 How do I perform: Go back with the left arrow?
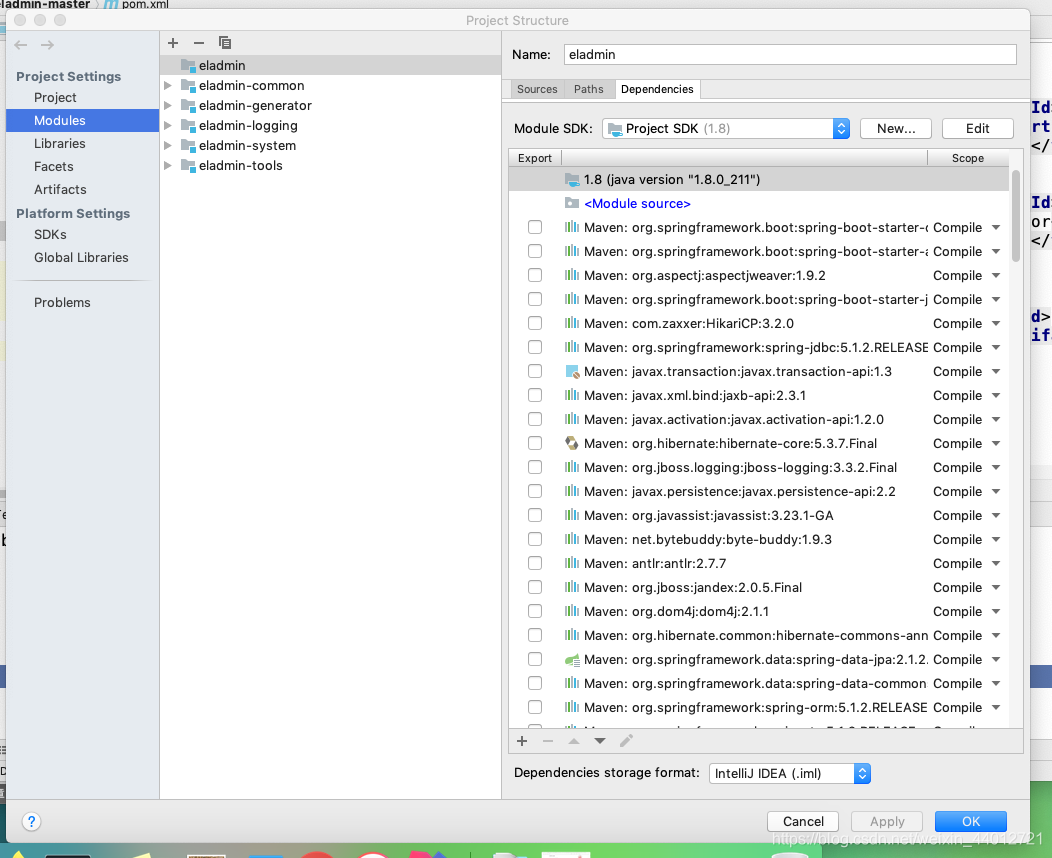[21, 45]
